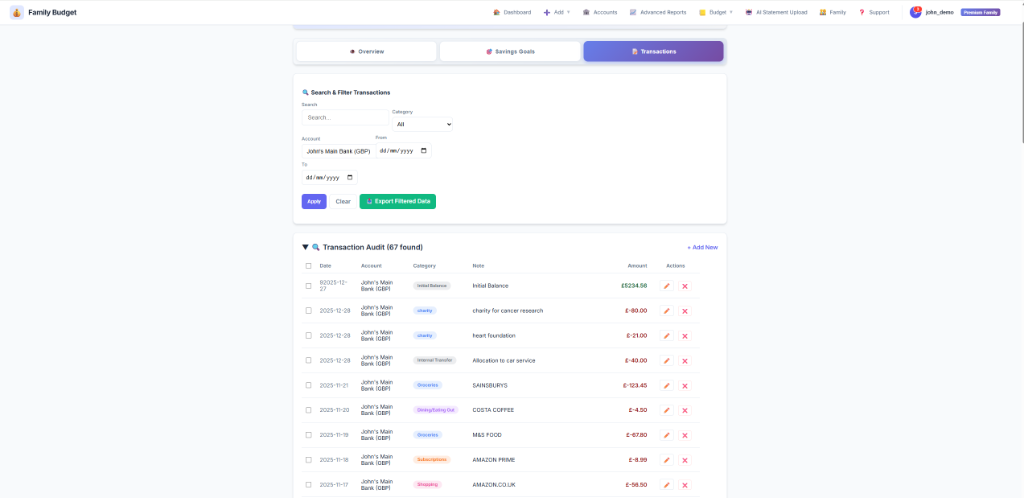The height and width of the screenshot is (498, 1024).
Task: Click edit pencil for Initial Balance row
Action: point(667,286)
